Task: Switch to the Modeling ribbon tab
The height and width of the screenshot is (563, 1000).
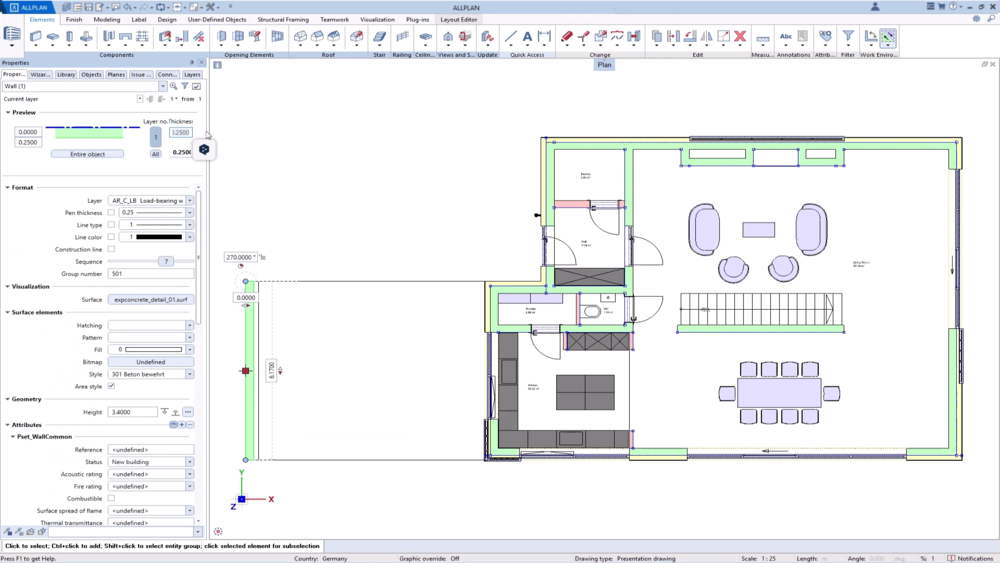Action: tap(107, 19)
